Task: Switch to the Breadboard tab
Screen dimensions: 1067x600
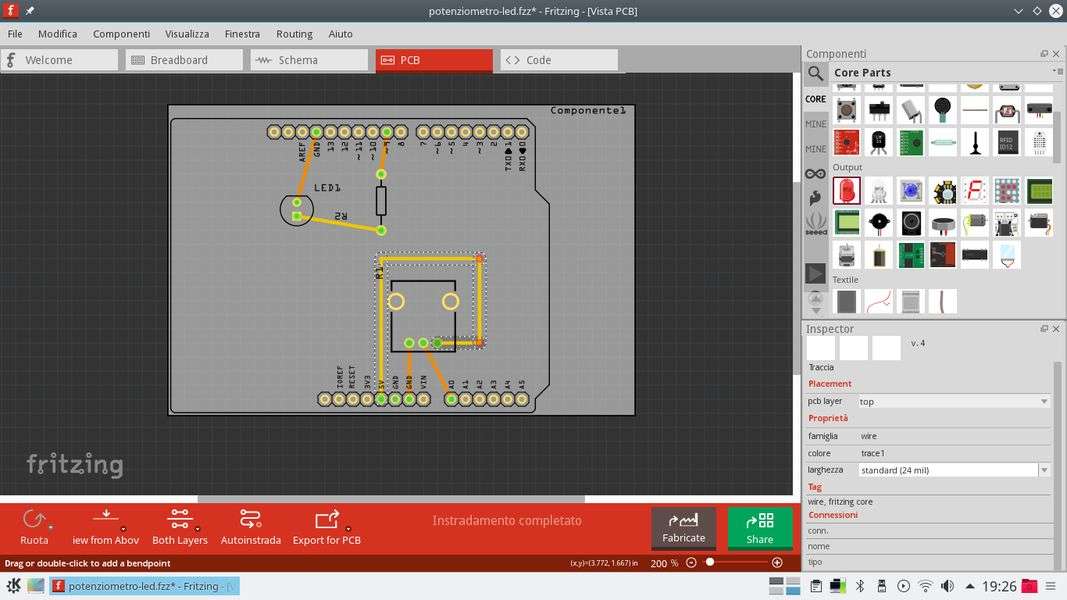Action: (x=184, y=60)
